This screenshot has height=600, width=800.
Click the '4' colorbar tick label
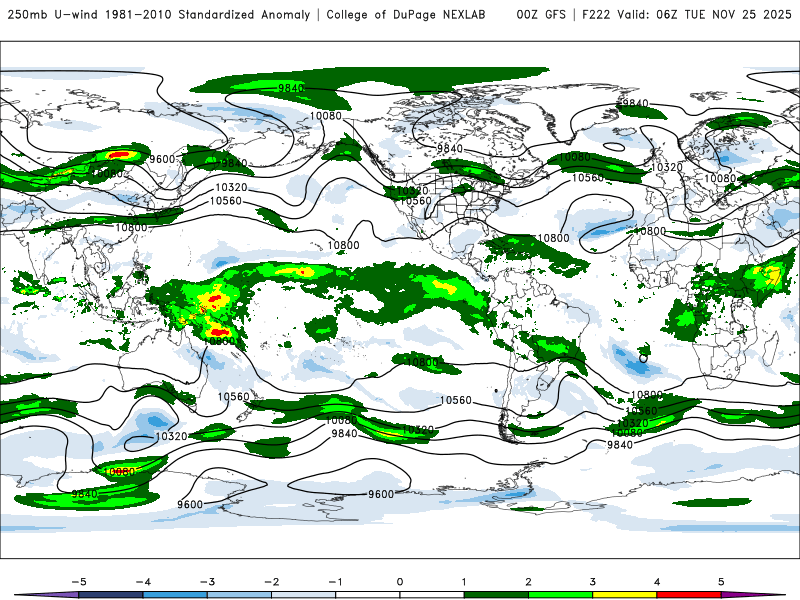pos(657,582)
